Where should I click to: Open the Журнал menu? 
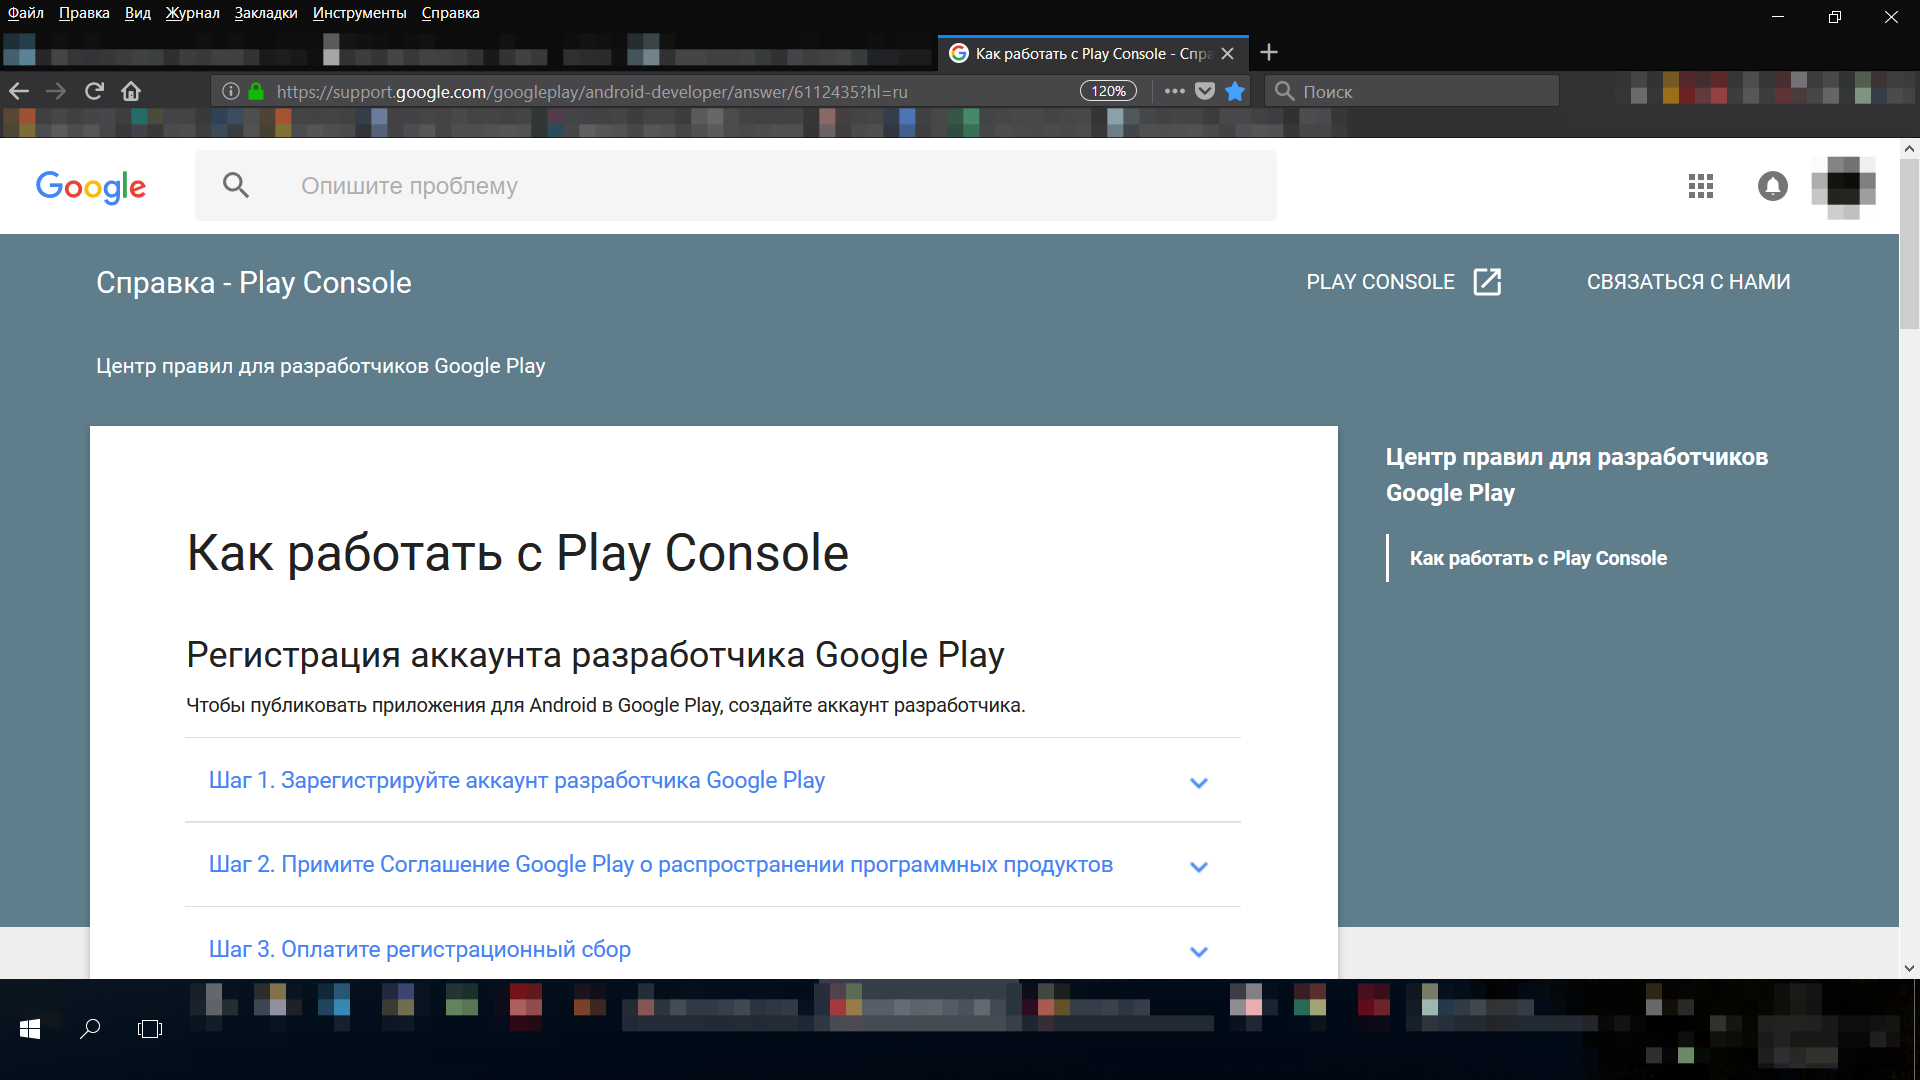click(x=192, y=13)
